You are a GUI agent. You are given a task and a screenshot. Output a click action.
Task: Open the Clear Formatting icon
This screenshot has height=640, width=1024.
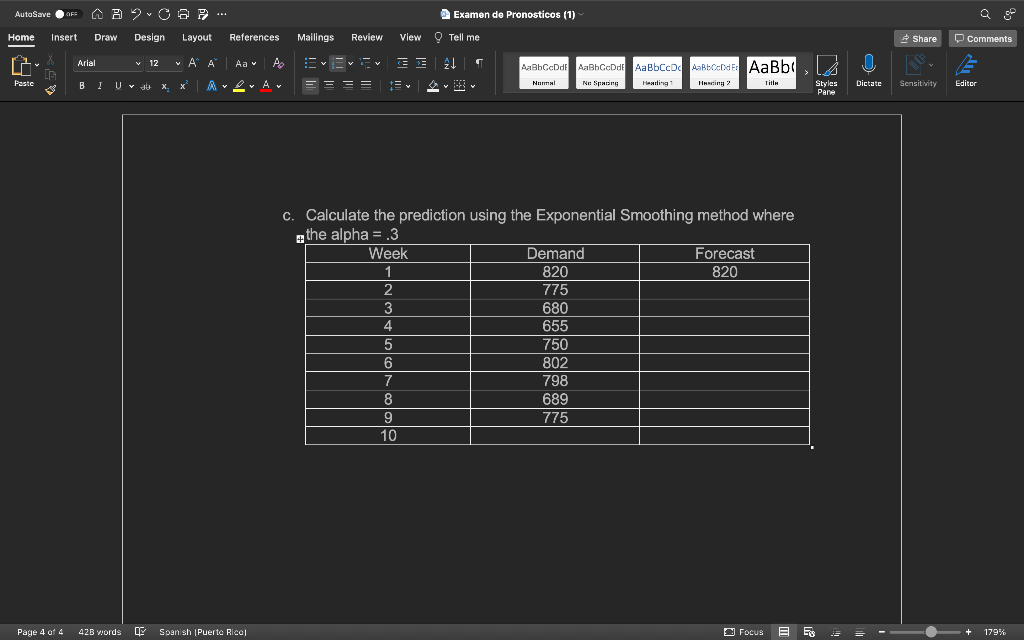(277, 64)
